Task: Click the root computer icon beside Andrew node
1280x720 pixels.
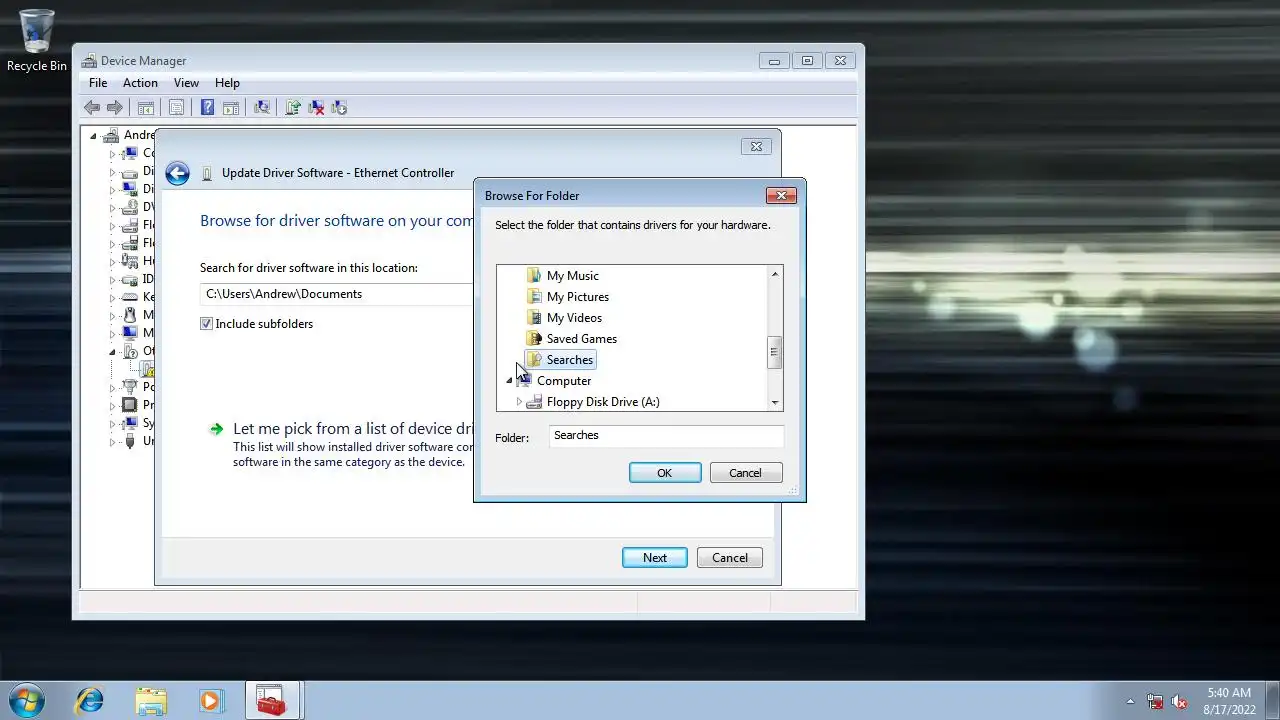Action: [110, 135]
